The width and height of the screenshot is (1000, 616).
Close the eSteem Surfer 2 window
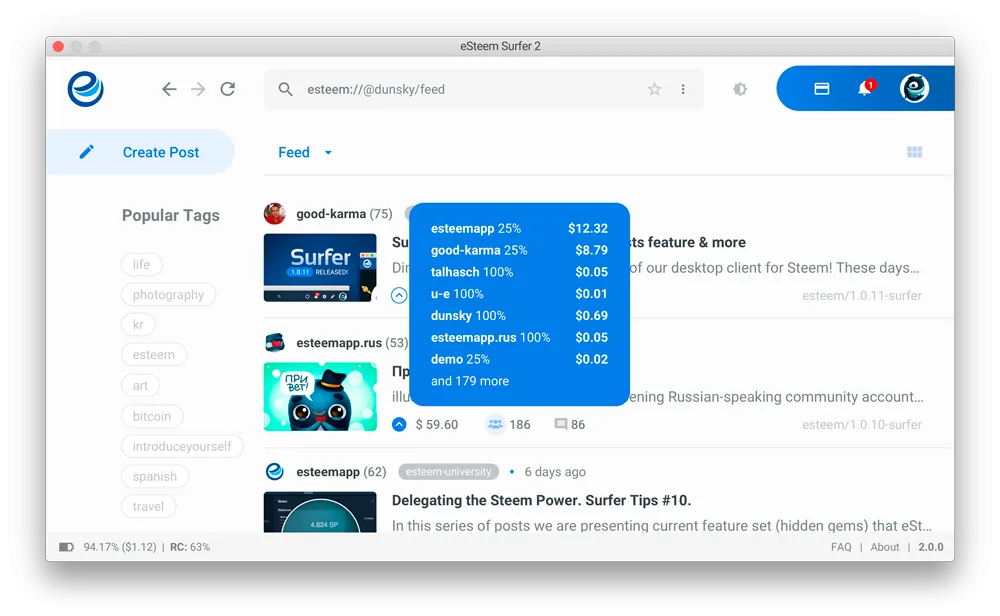tap(59, 47)
